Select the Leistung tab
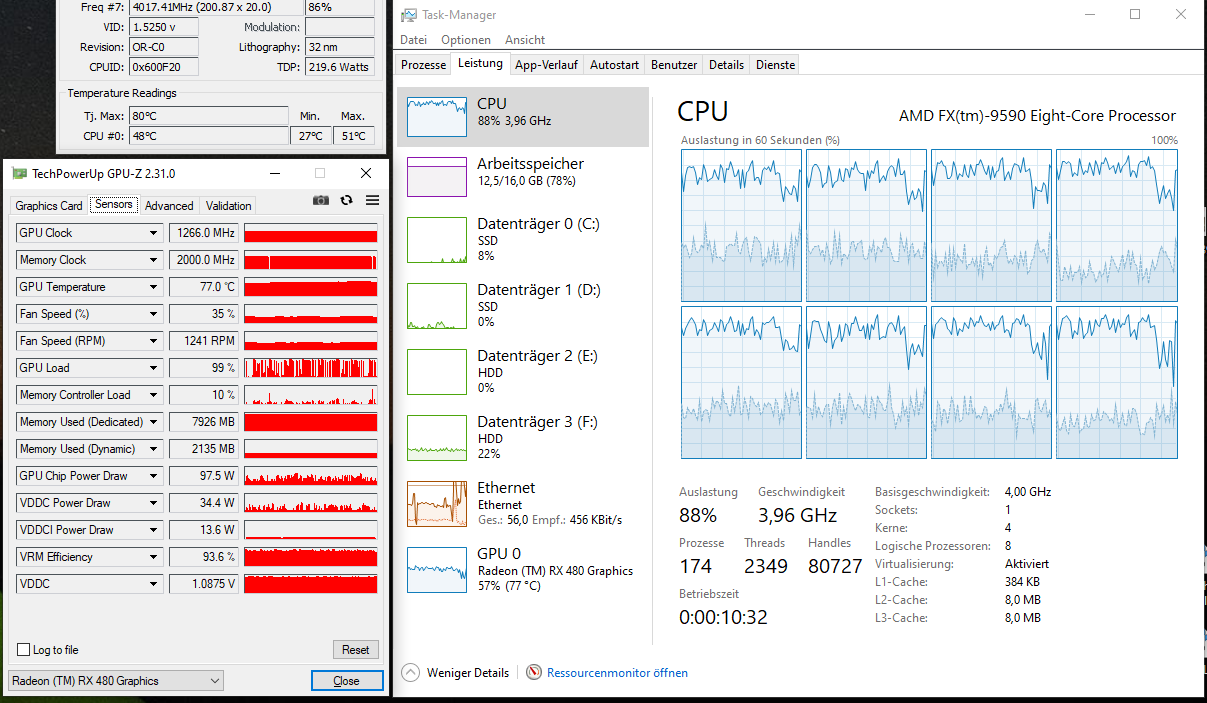1207x703 pixels. click(480, 64)
